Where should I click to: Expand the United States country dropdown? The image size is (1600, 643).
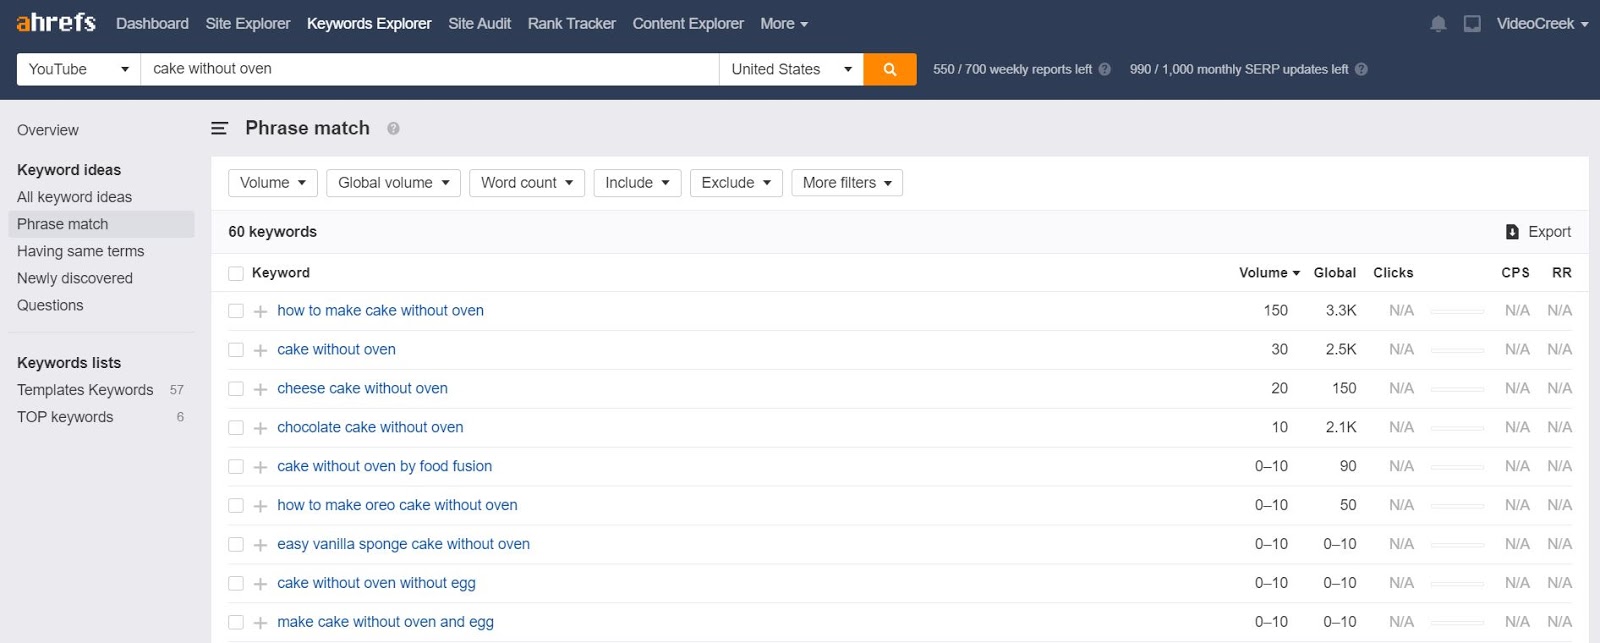tap(790, 69)
